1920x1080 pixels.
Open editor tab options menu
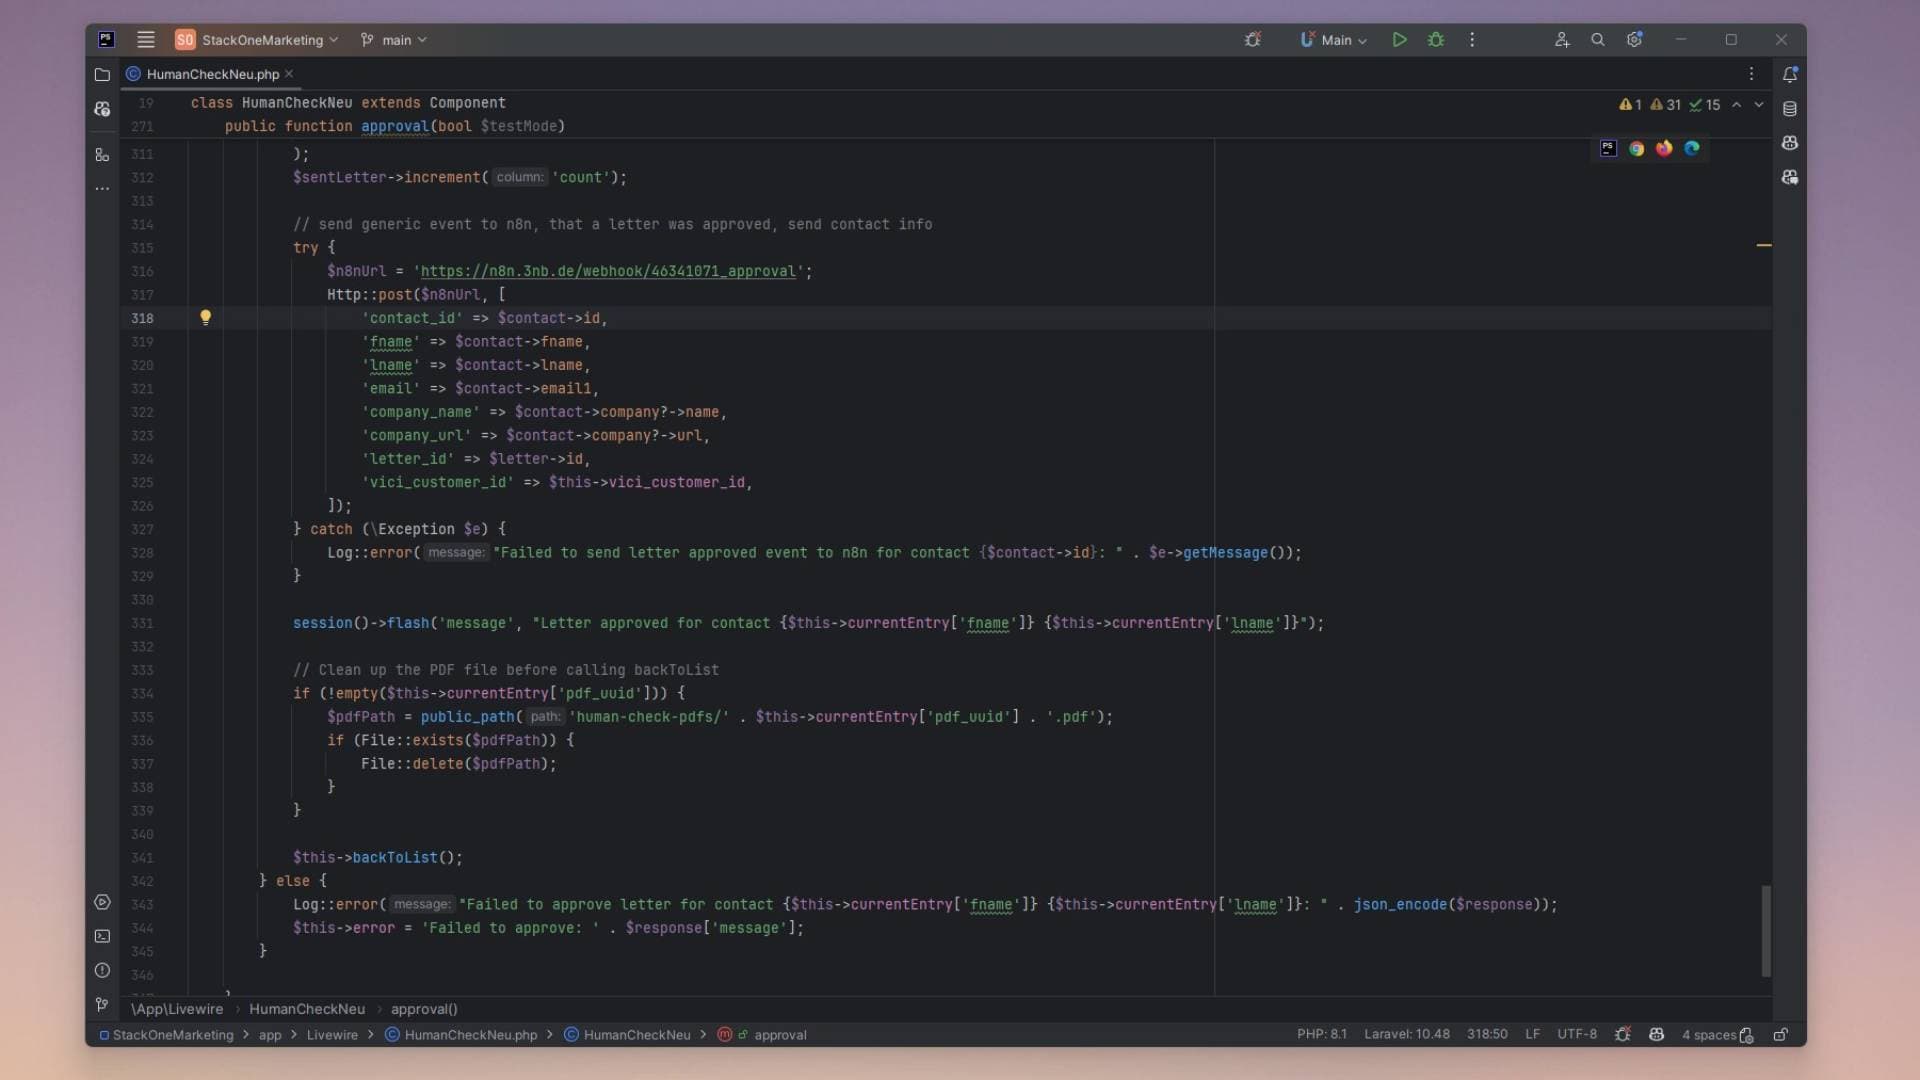1751,74
